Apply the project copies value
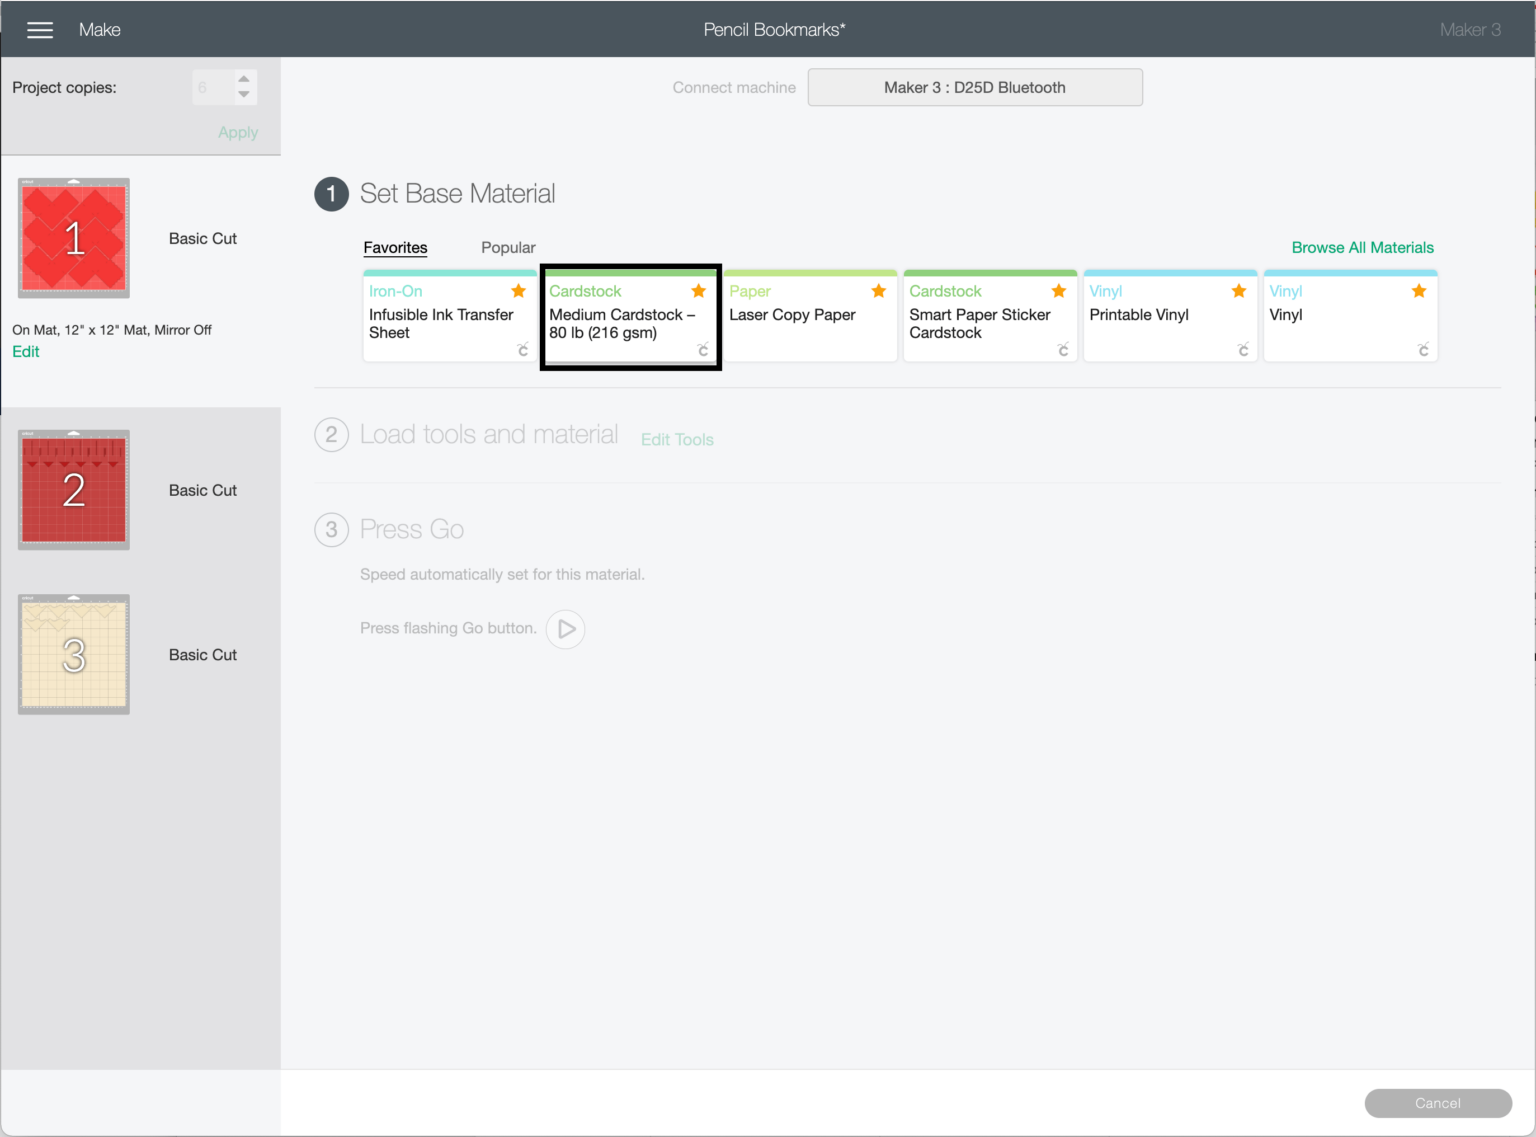 pos(238,133)
